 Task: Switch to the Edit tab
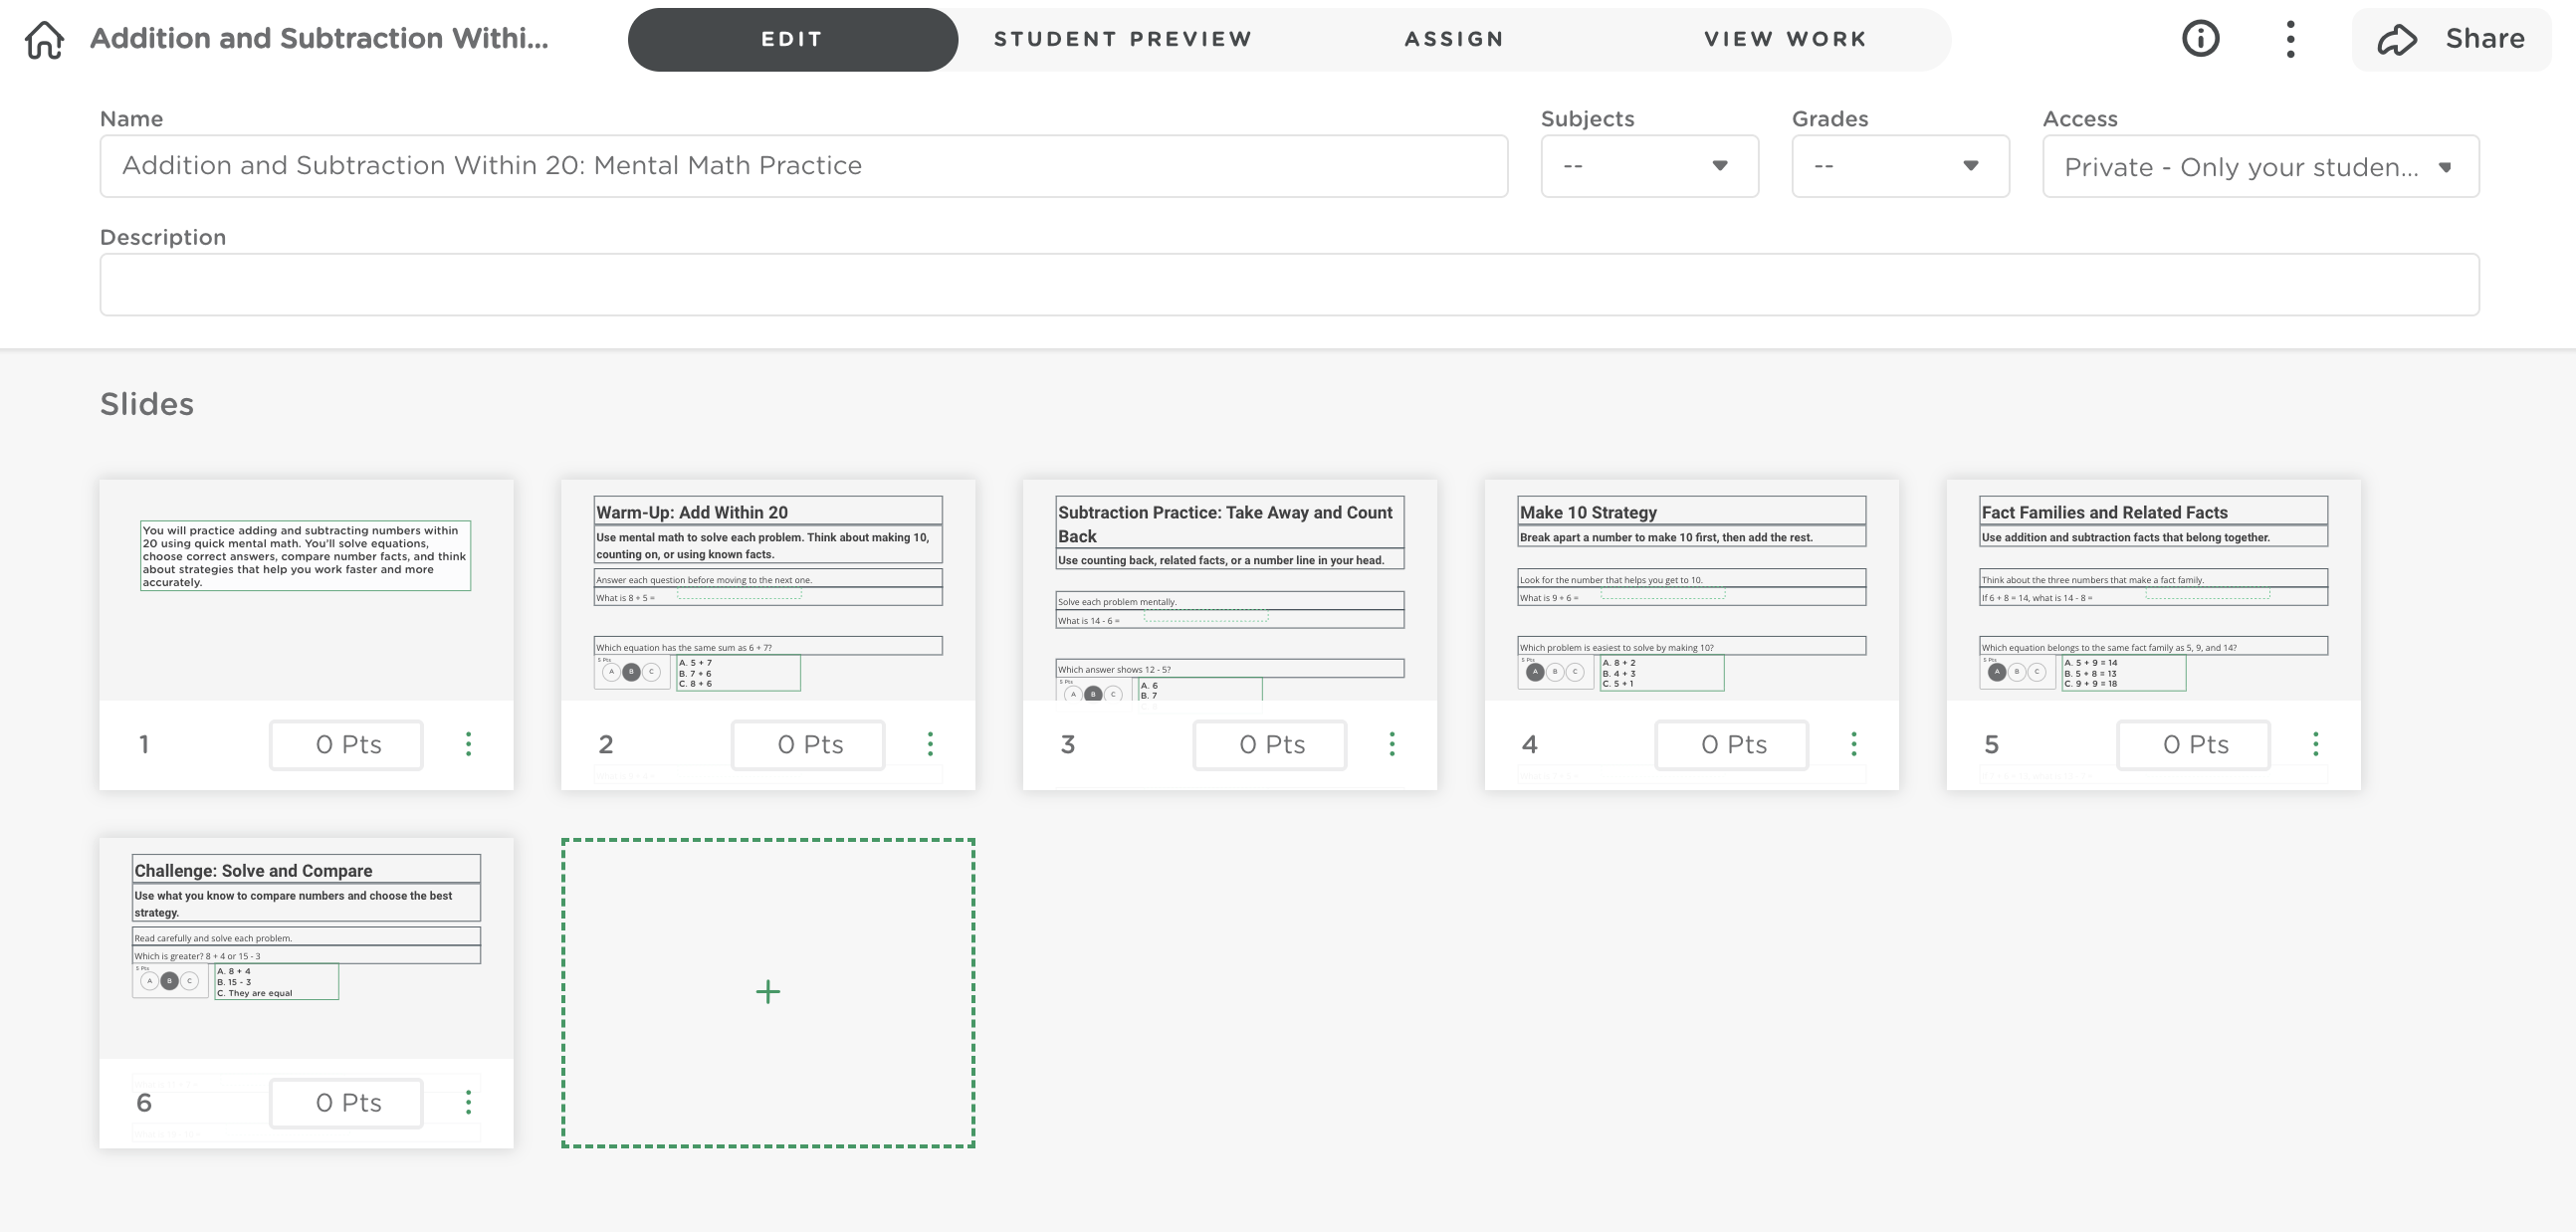(x=792, y=39)
